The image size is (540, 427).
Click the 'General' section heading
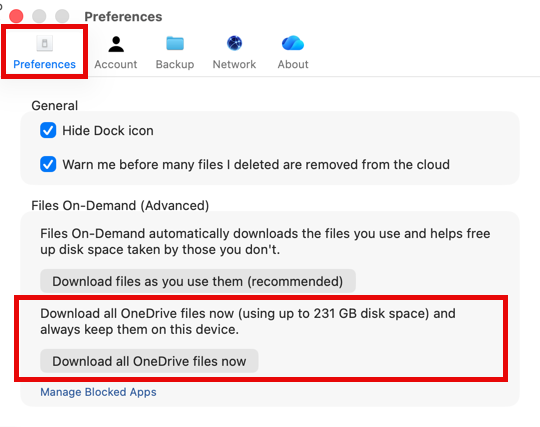(54, 106)
